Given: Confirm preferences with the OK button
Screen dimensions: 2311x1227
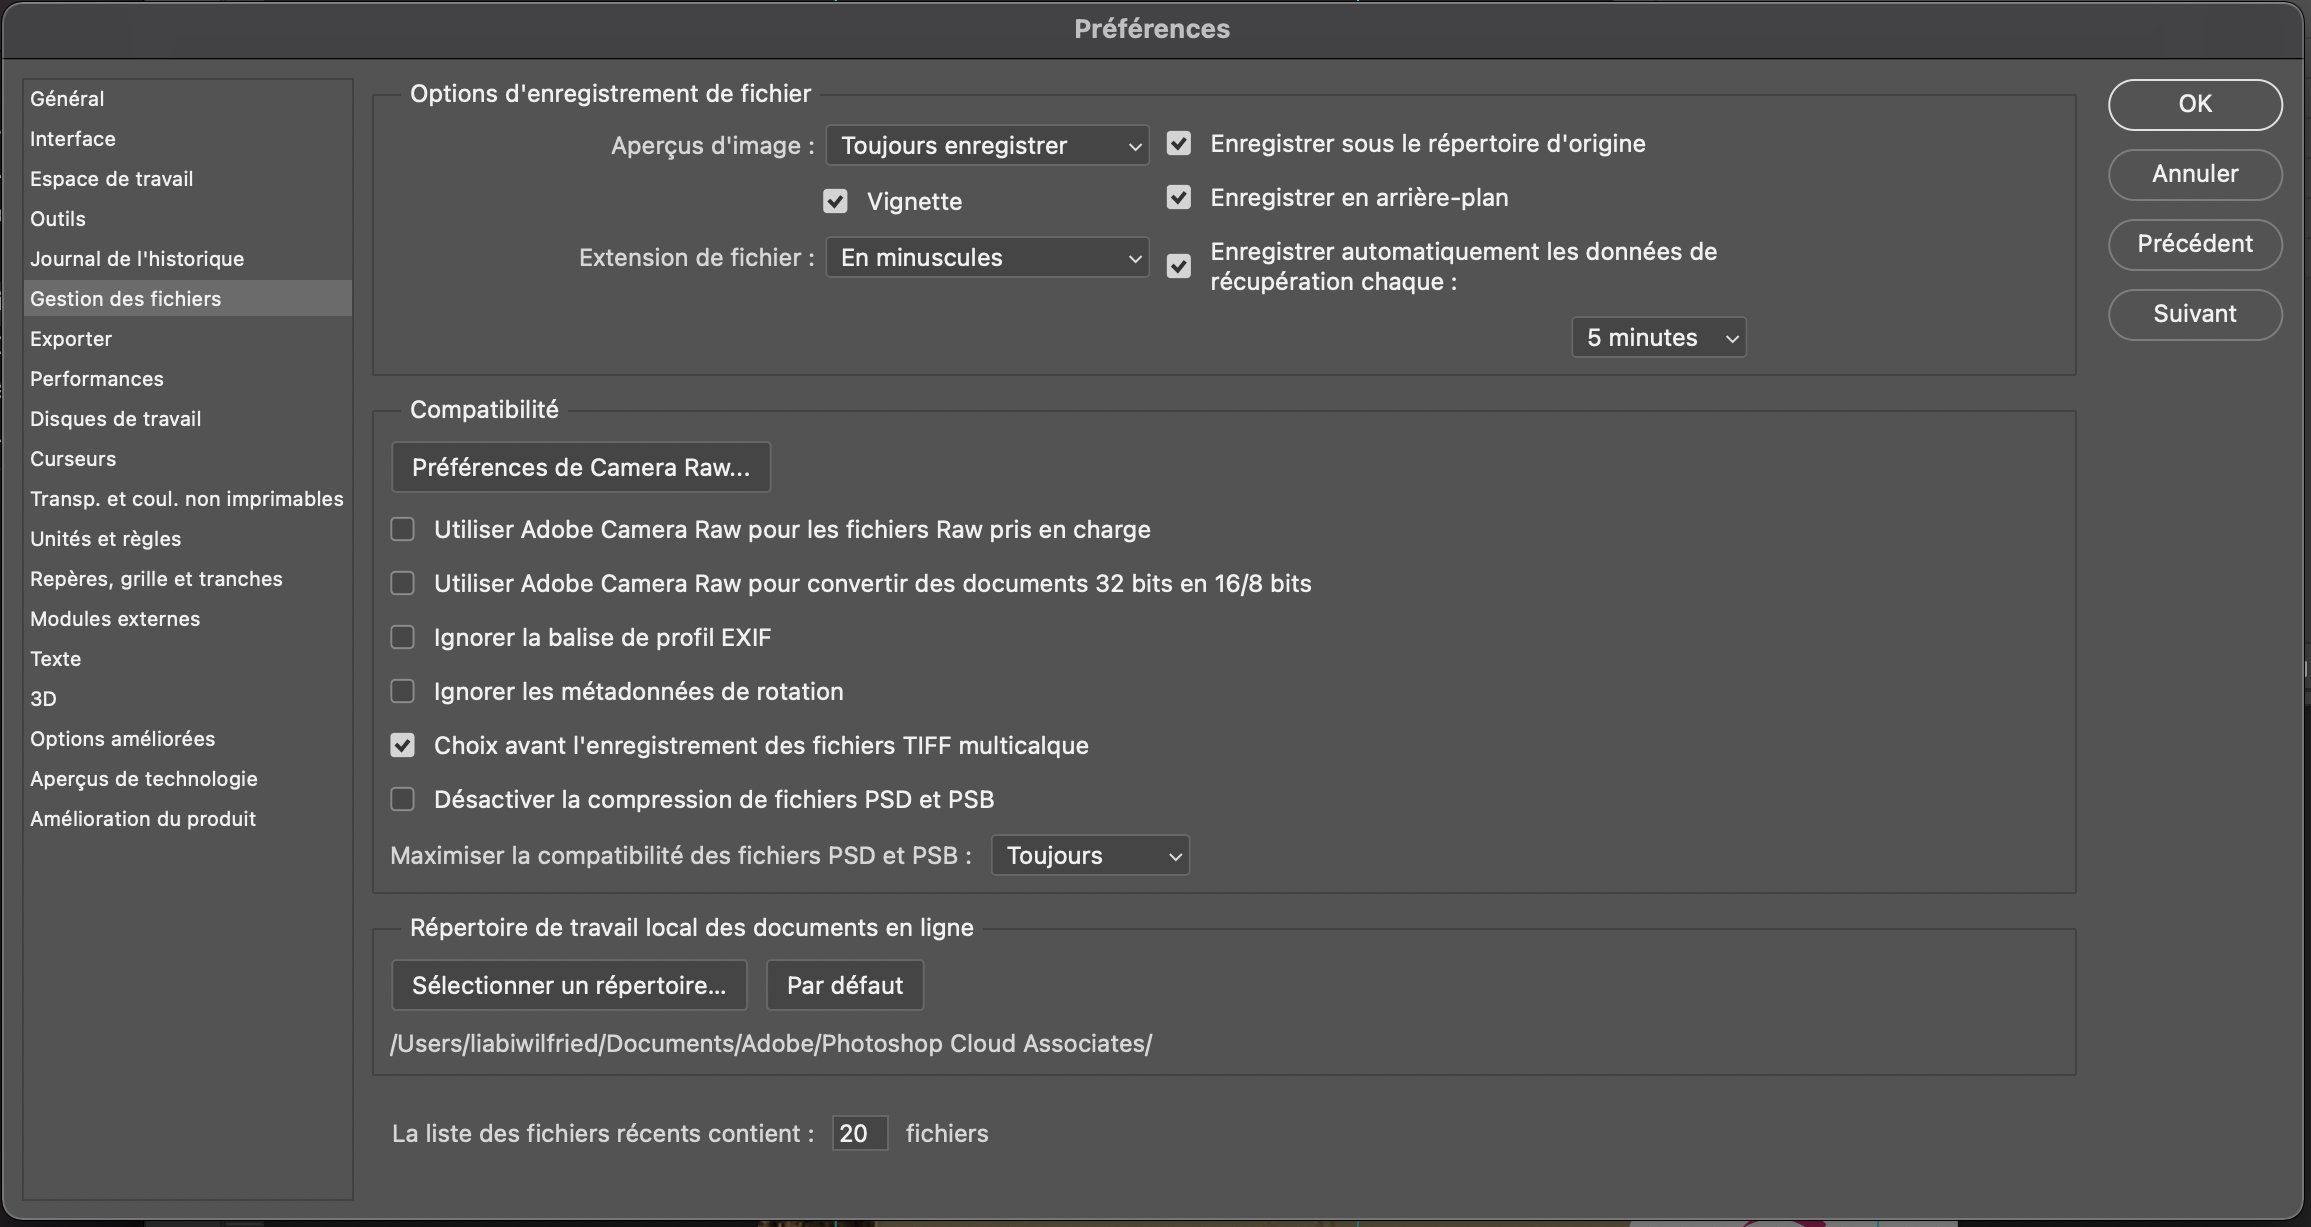Looking at the screenshot, I should click(2194, 104).
